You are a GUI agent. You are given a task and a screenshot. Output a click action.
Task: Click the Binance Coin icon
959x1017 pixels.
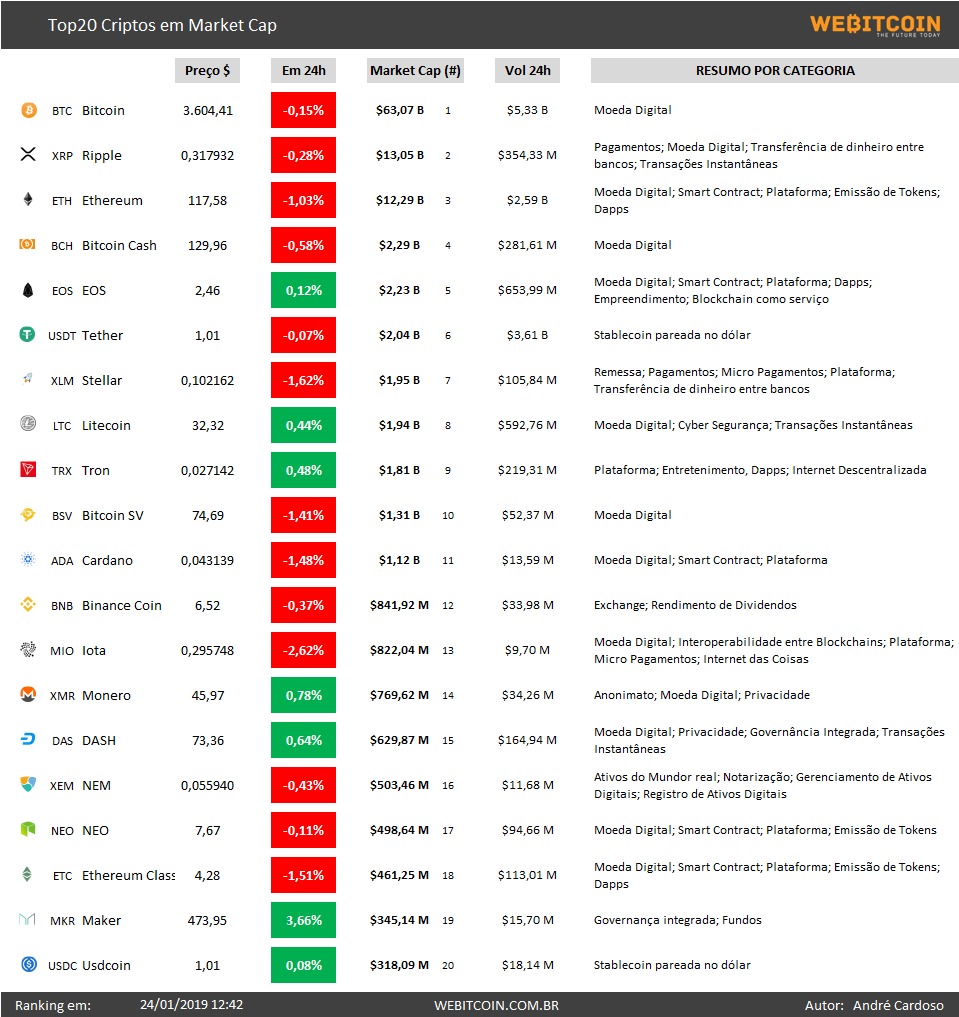pos(28,604)
